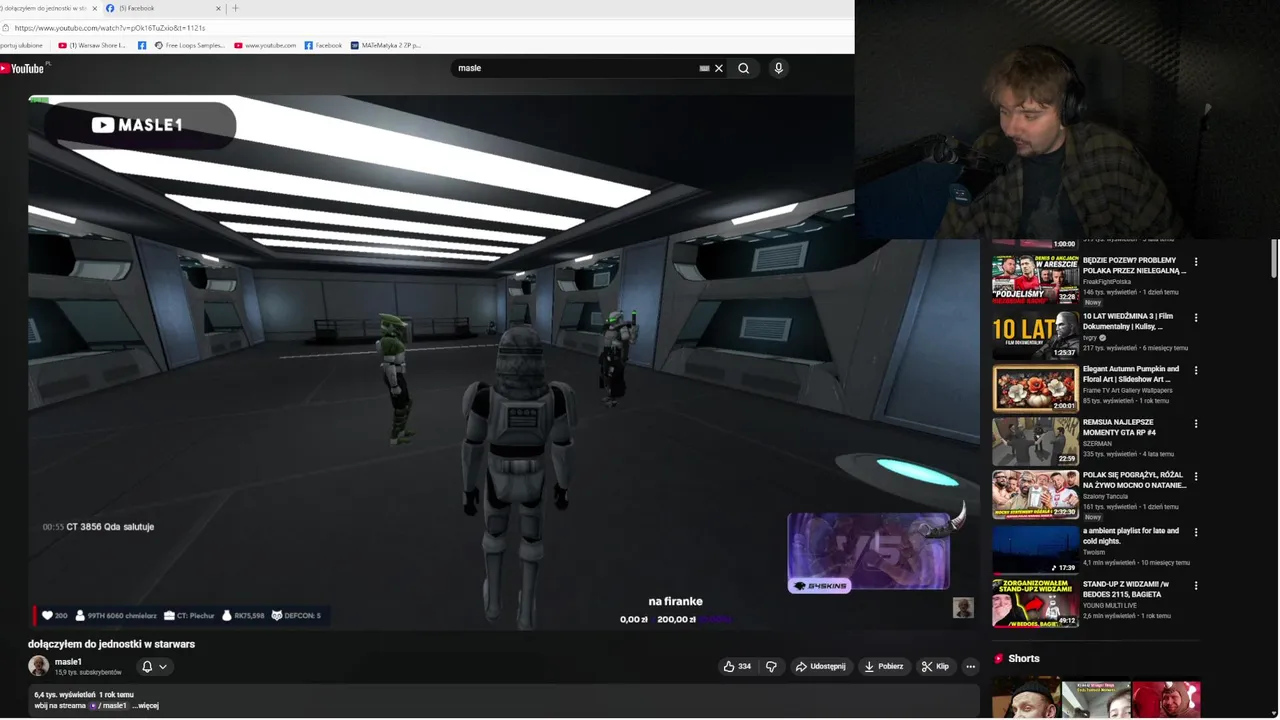1280x720 pixels.
Task: Open ambient playlist for late nights title
Action: pyautogui.click(x=1131, y=536)
